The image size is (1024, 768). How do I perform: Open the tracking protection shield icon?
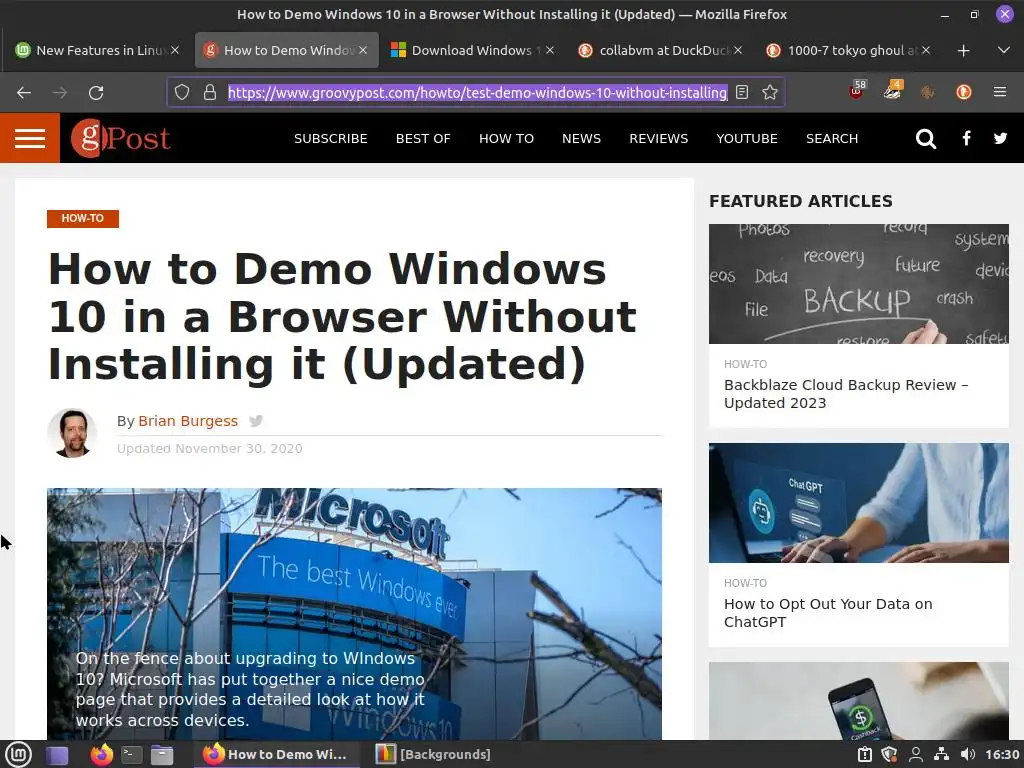pyautogui.click(x=182, y=93)
